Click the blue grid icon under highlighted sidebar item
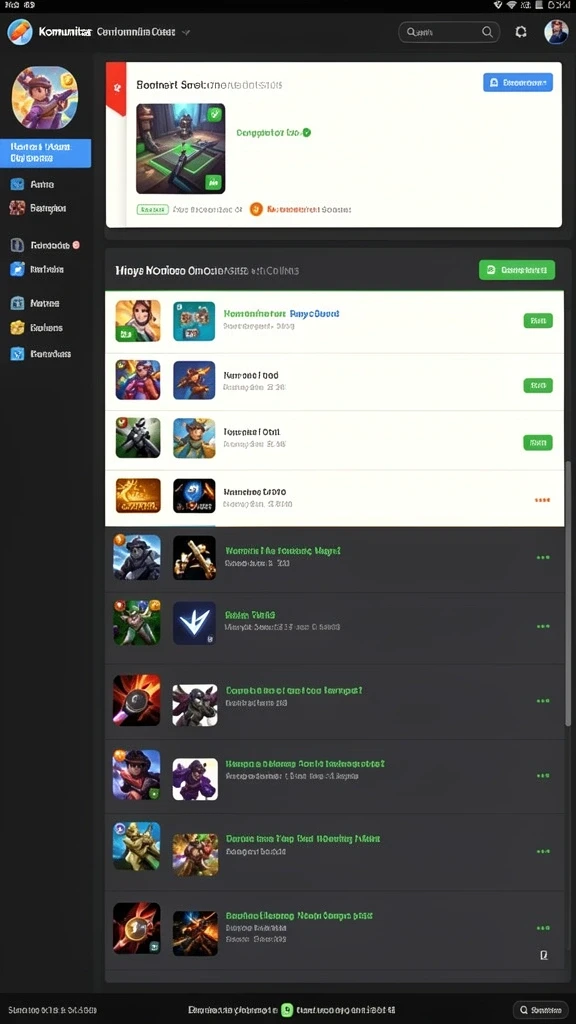This screenshot has width=576, height=1024. click(x=18, y=184)
